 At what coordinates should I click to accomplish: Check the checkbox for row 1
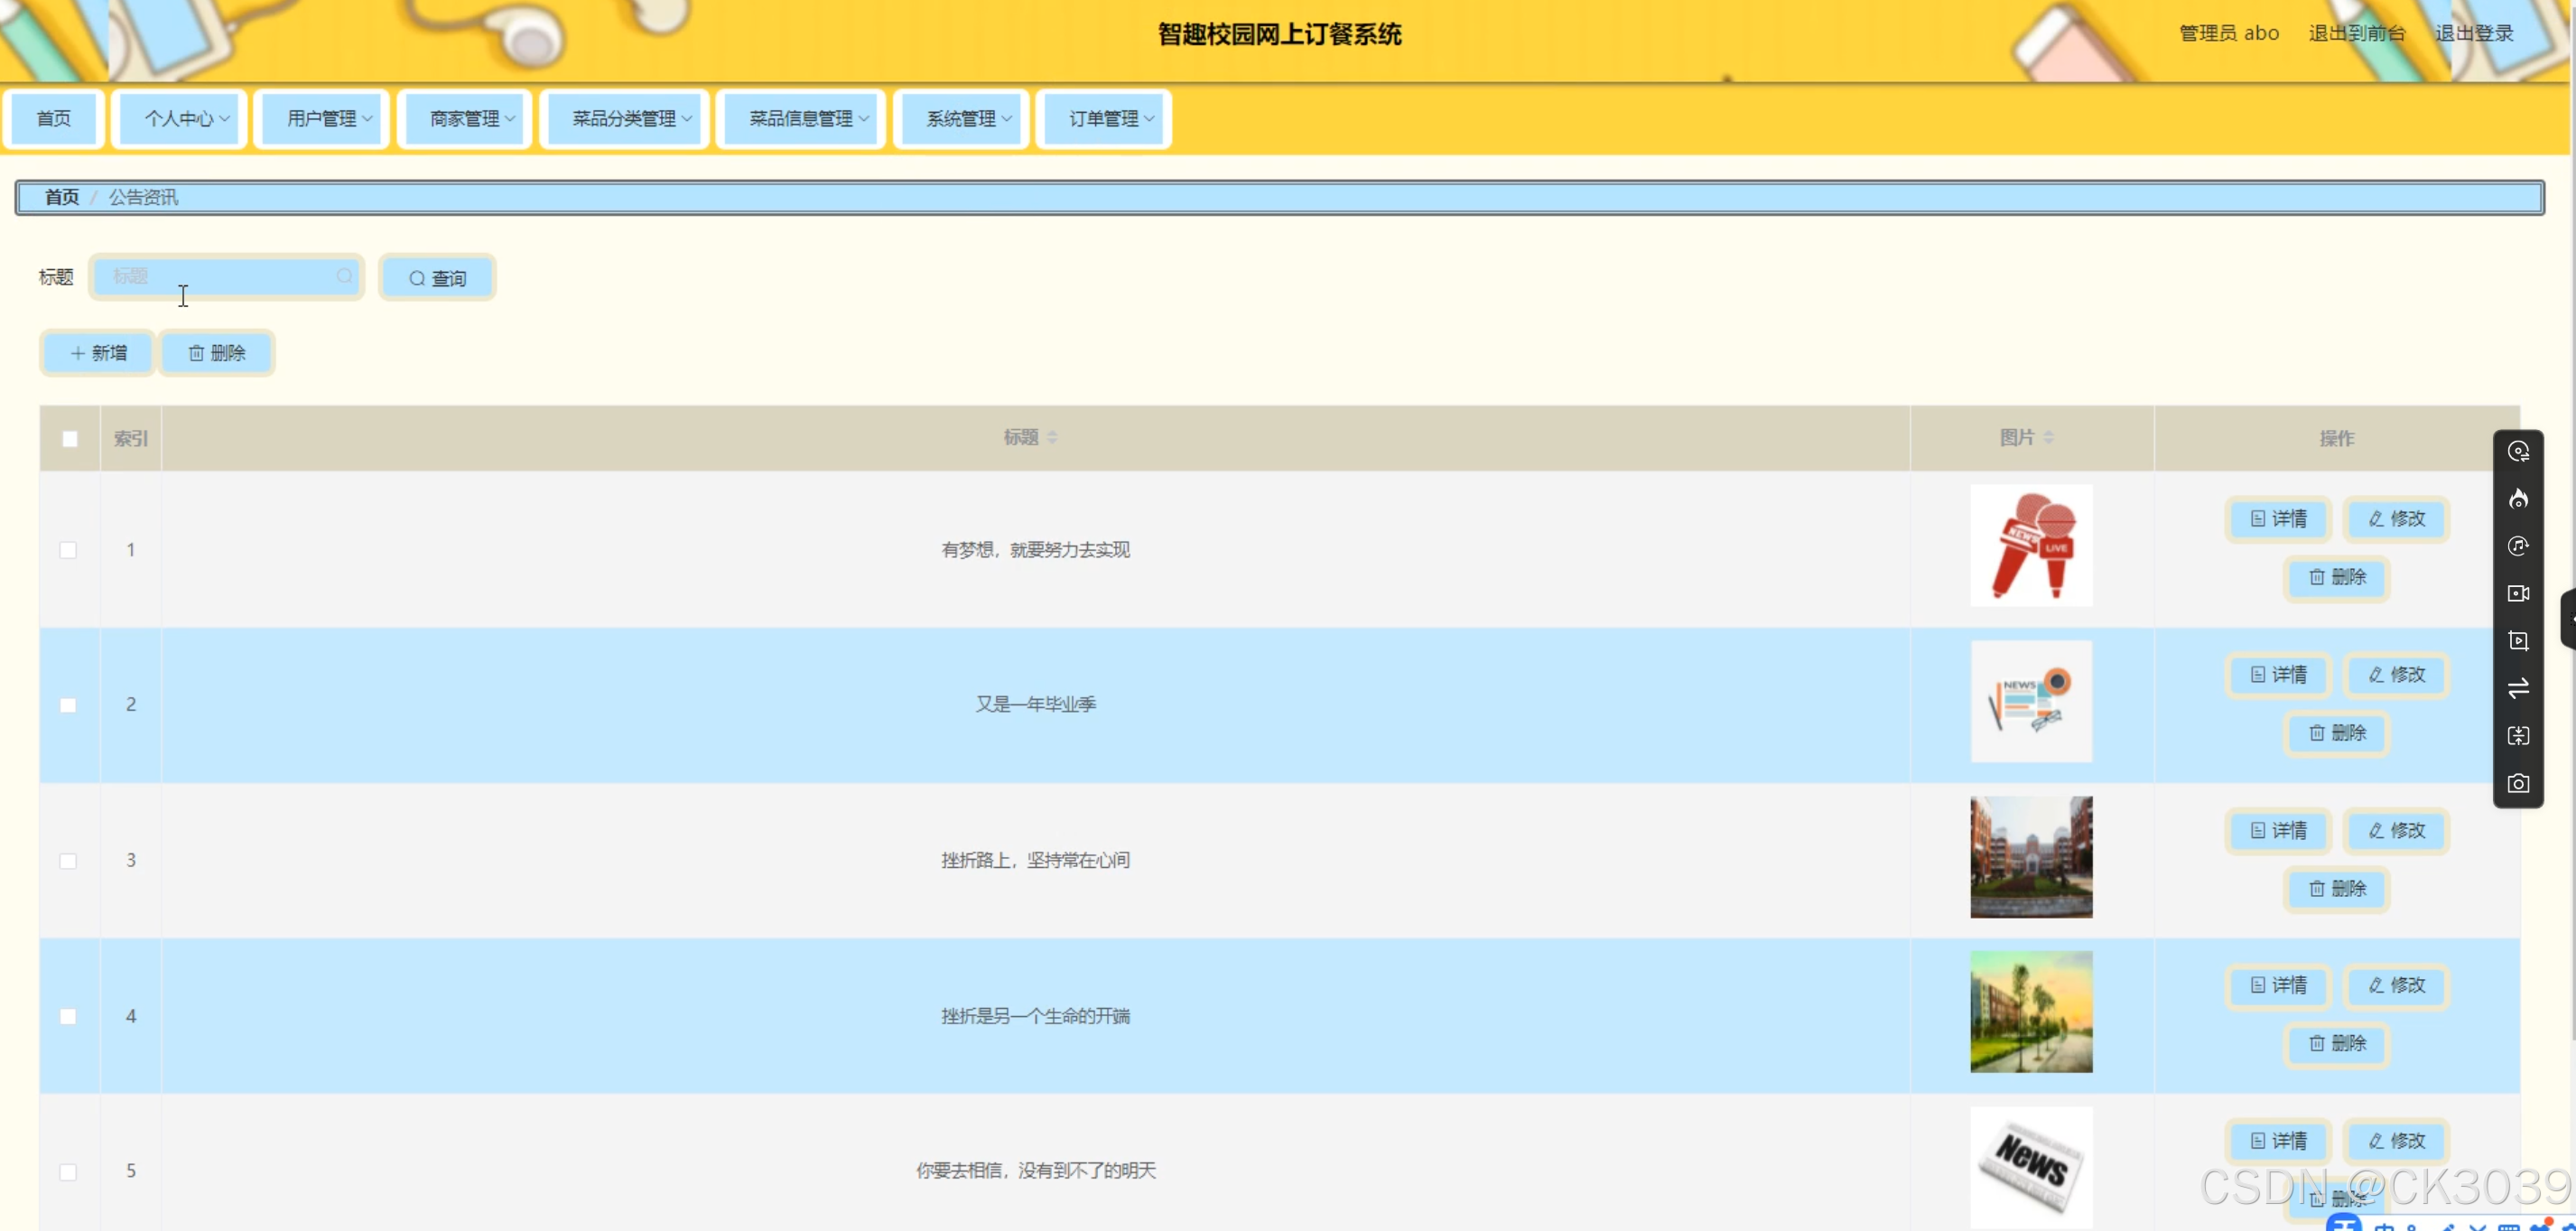coord(68,550)
